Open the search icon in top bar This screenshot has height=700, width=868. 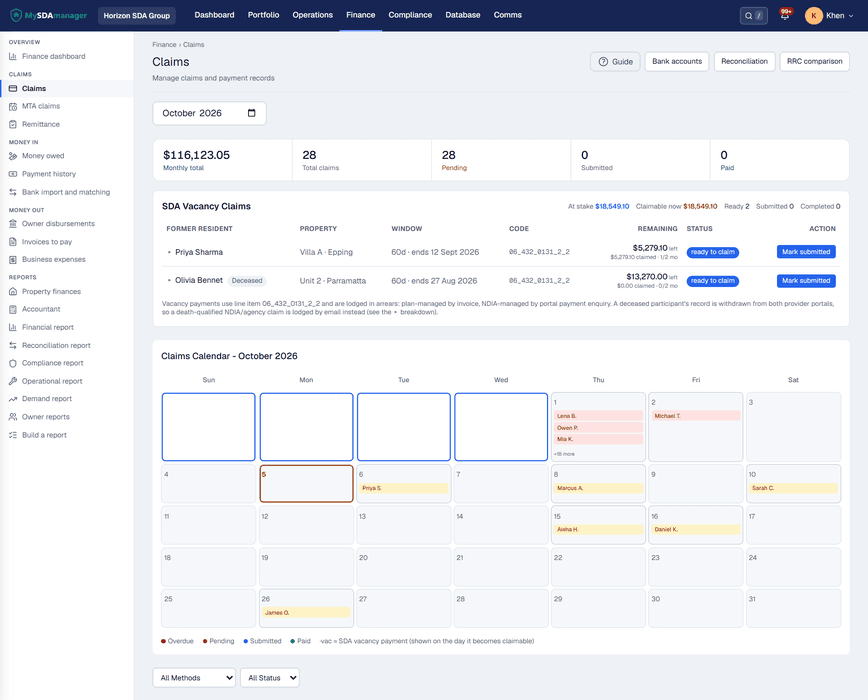(748, 16)
